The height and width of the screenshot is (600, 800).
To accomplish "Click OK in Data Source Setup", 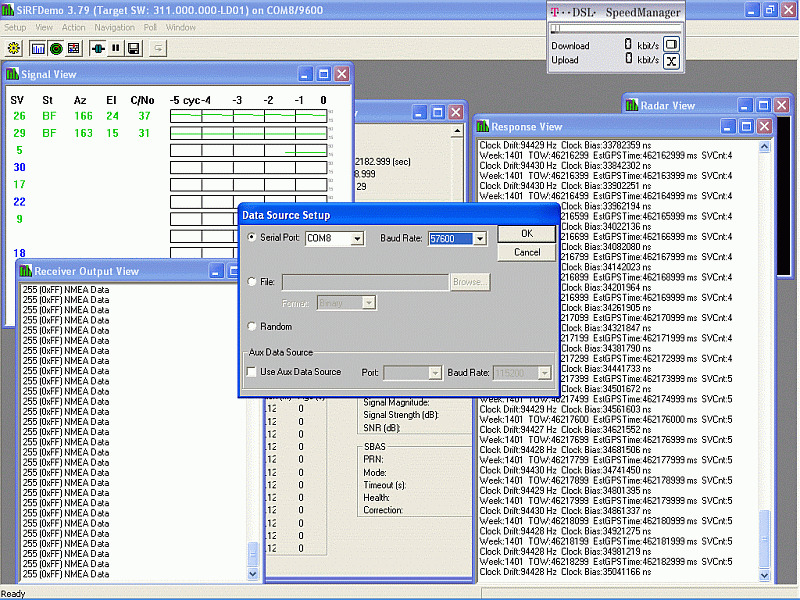I will coord(526,233).
